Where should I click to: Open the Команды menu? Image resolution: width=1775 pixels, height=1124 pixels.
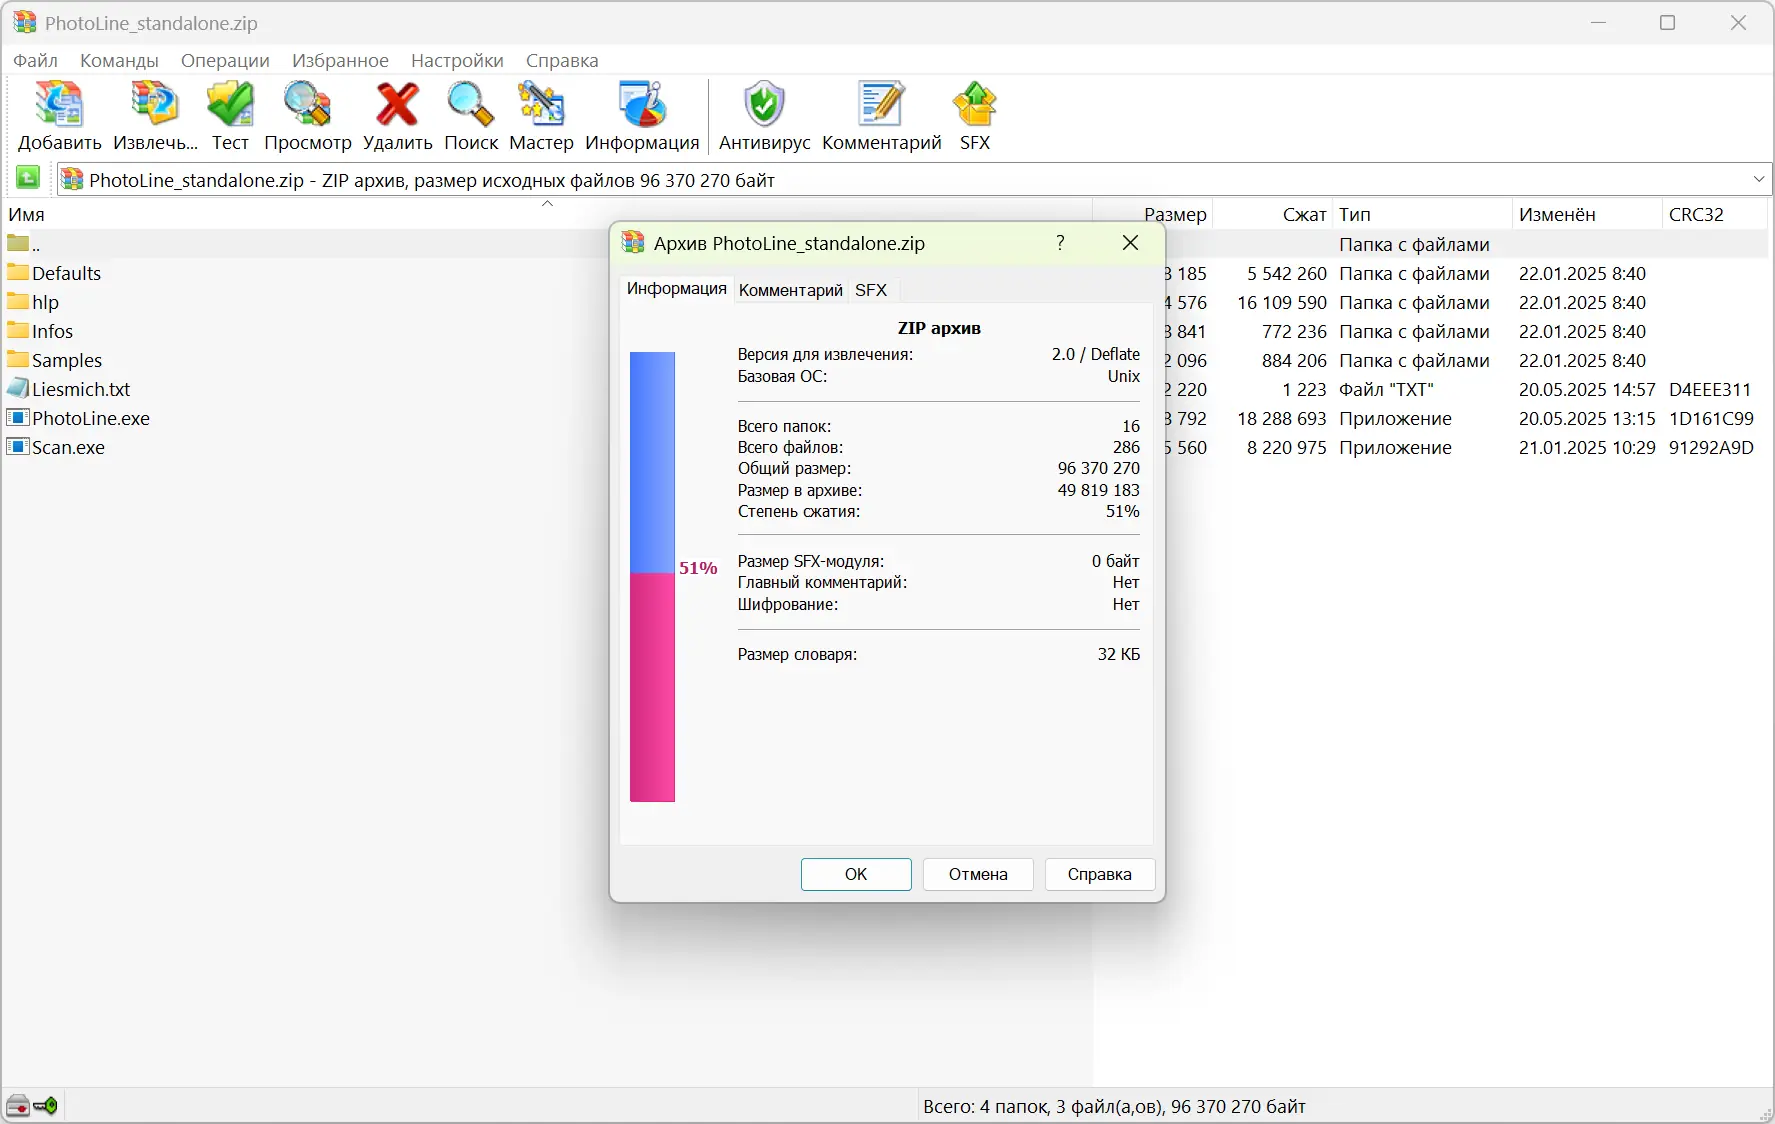tap(119, 60)
